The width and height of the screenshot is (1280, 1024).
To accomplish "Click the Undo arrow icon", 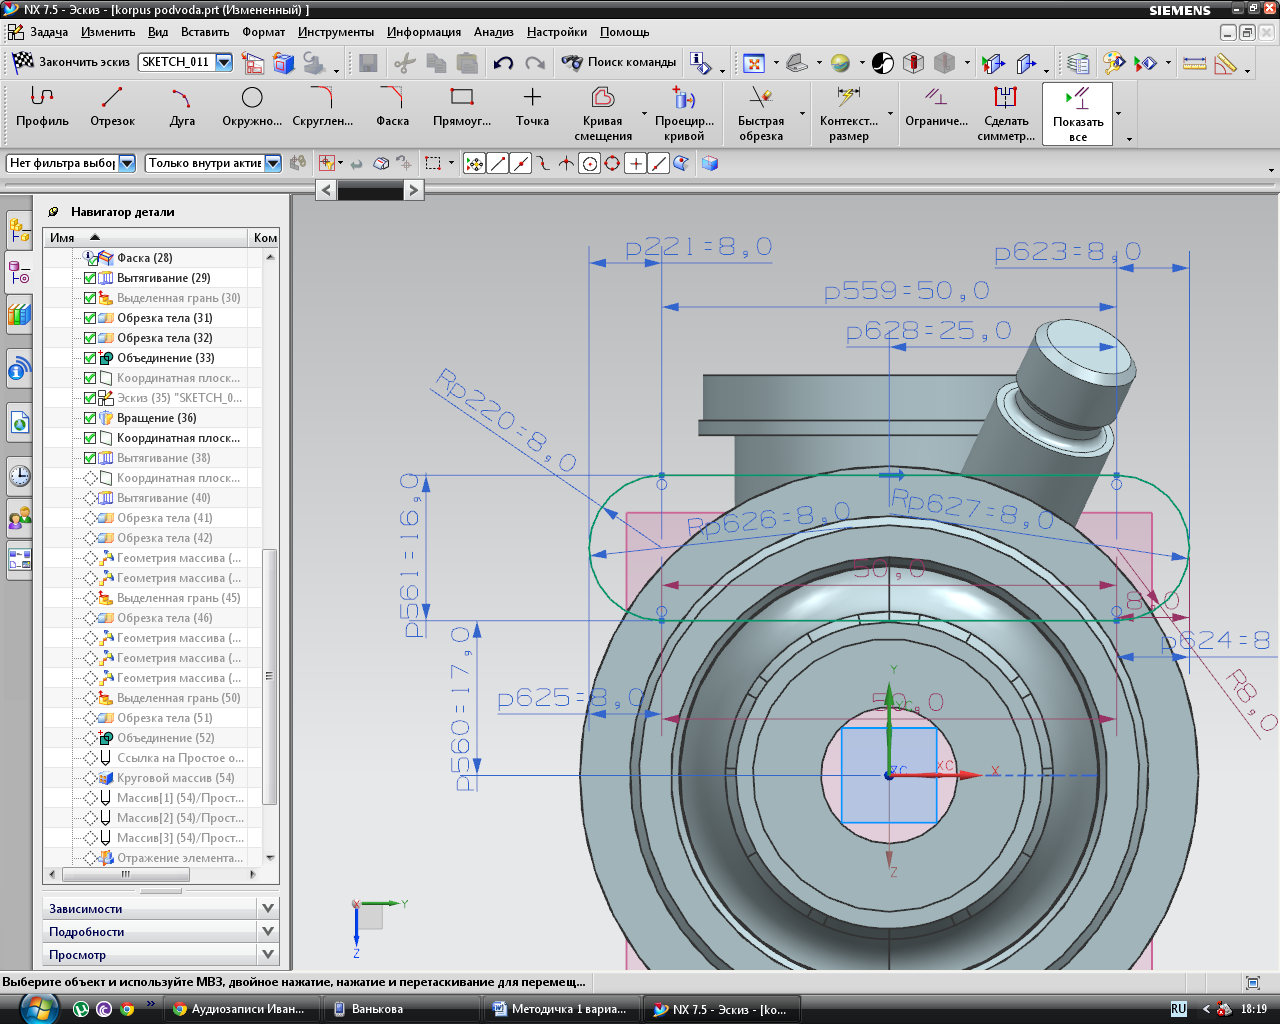I will click(x=503, y=63).
